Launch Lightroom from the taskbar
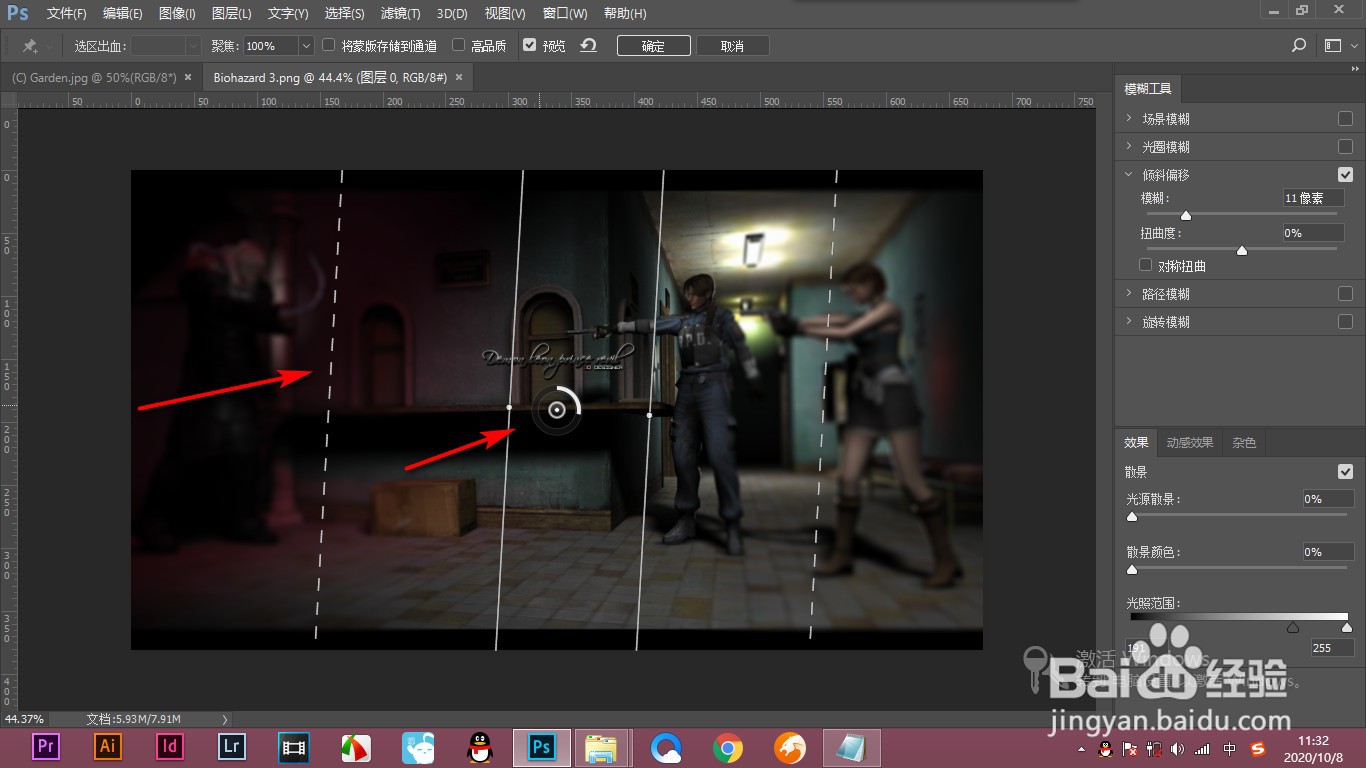Screen dimensions: 1366x768 coord(232,747)
